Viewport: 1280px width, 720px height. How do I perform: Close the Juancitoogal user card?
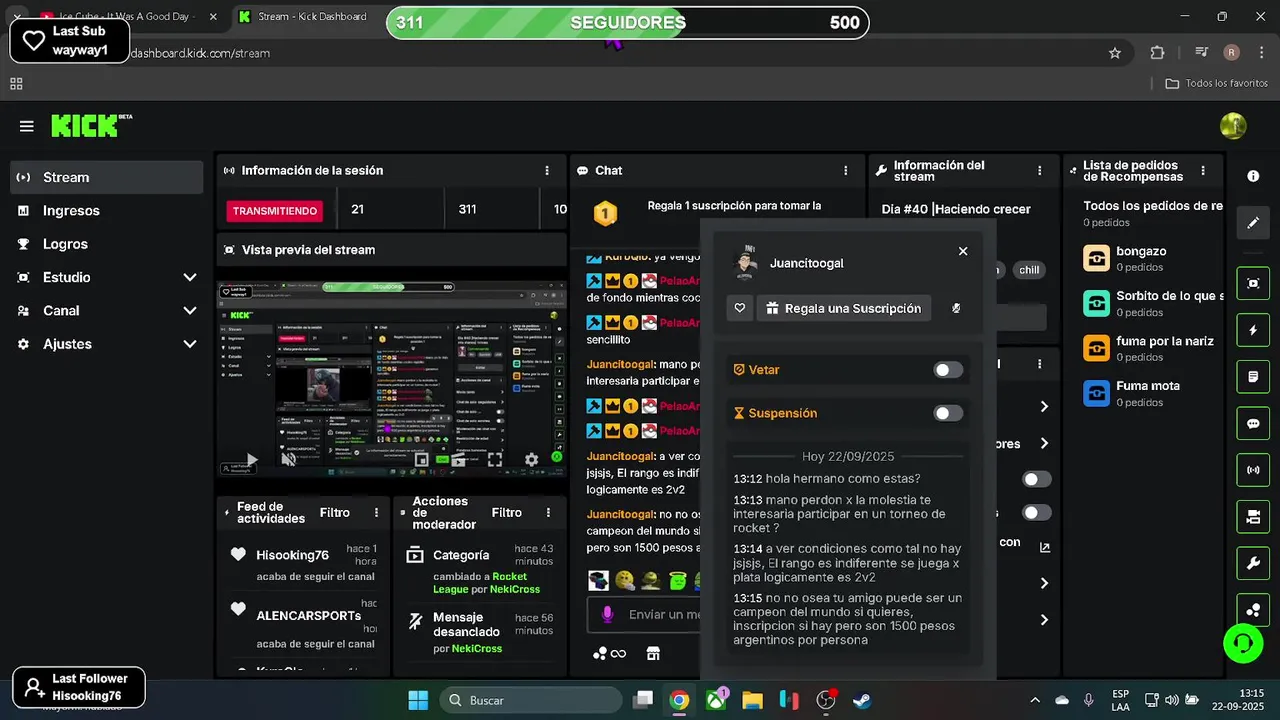(963, 251)
